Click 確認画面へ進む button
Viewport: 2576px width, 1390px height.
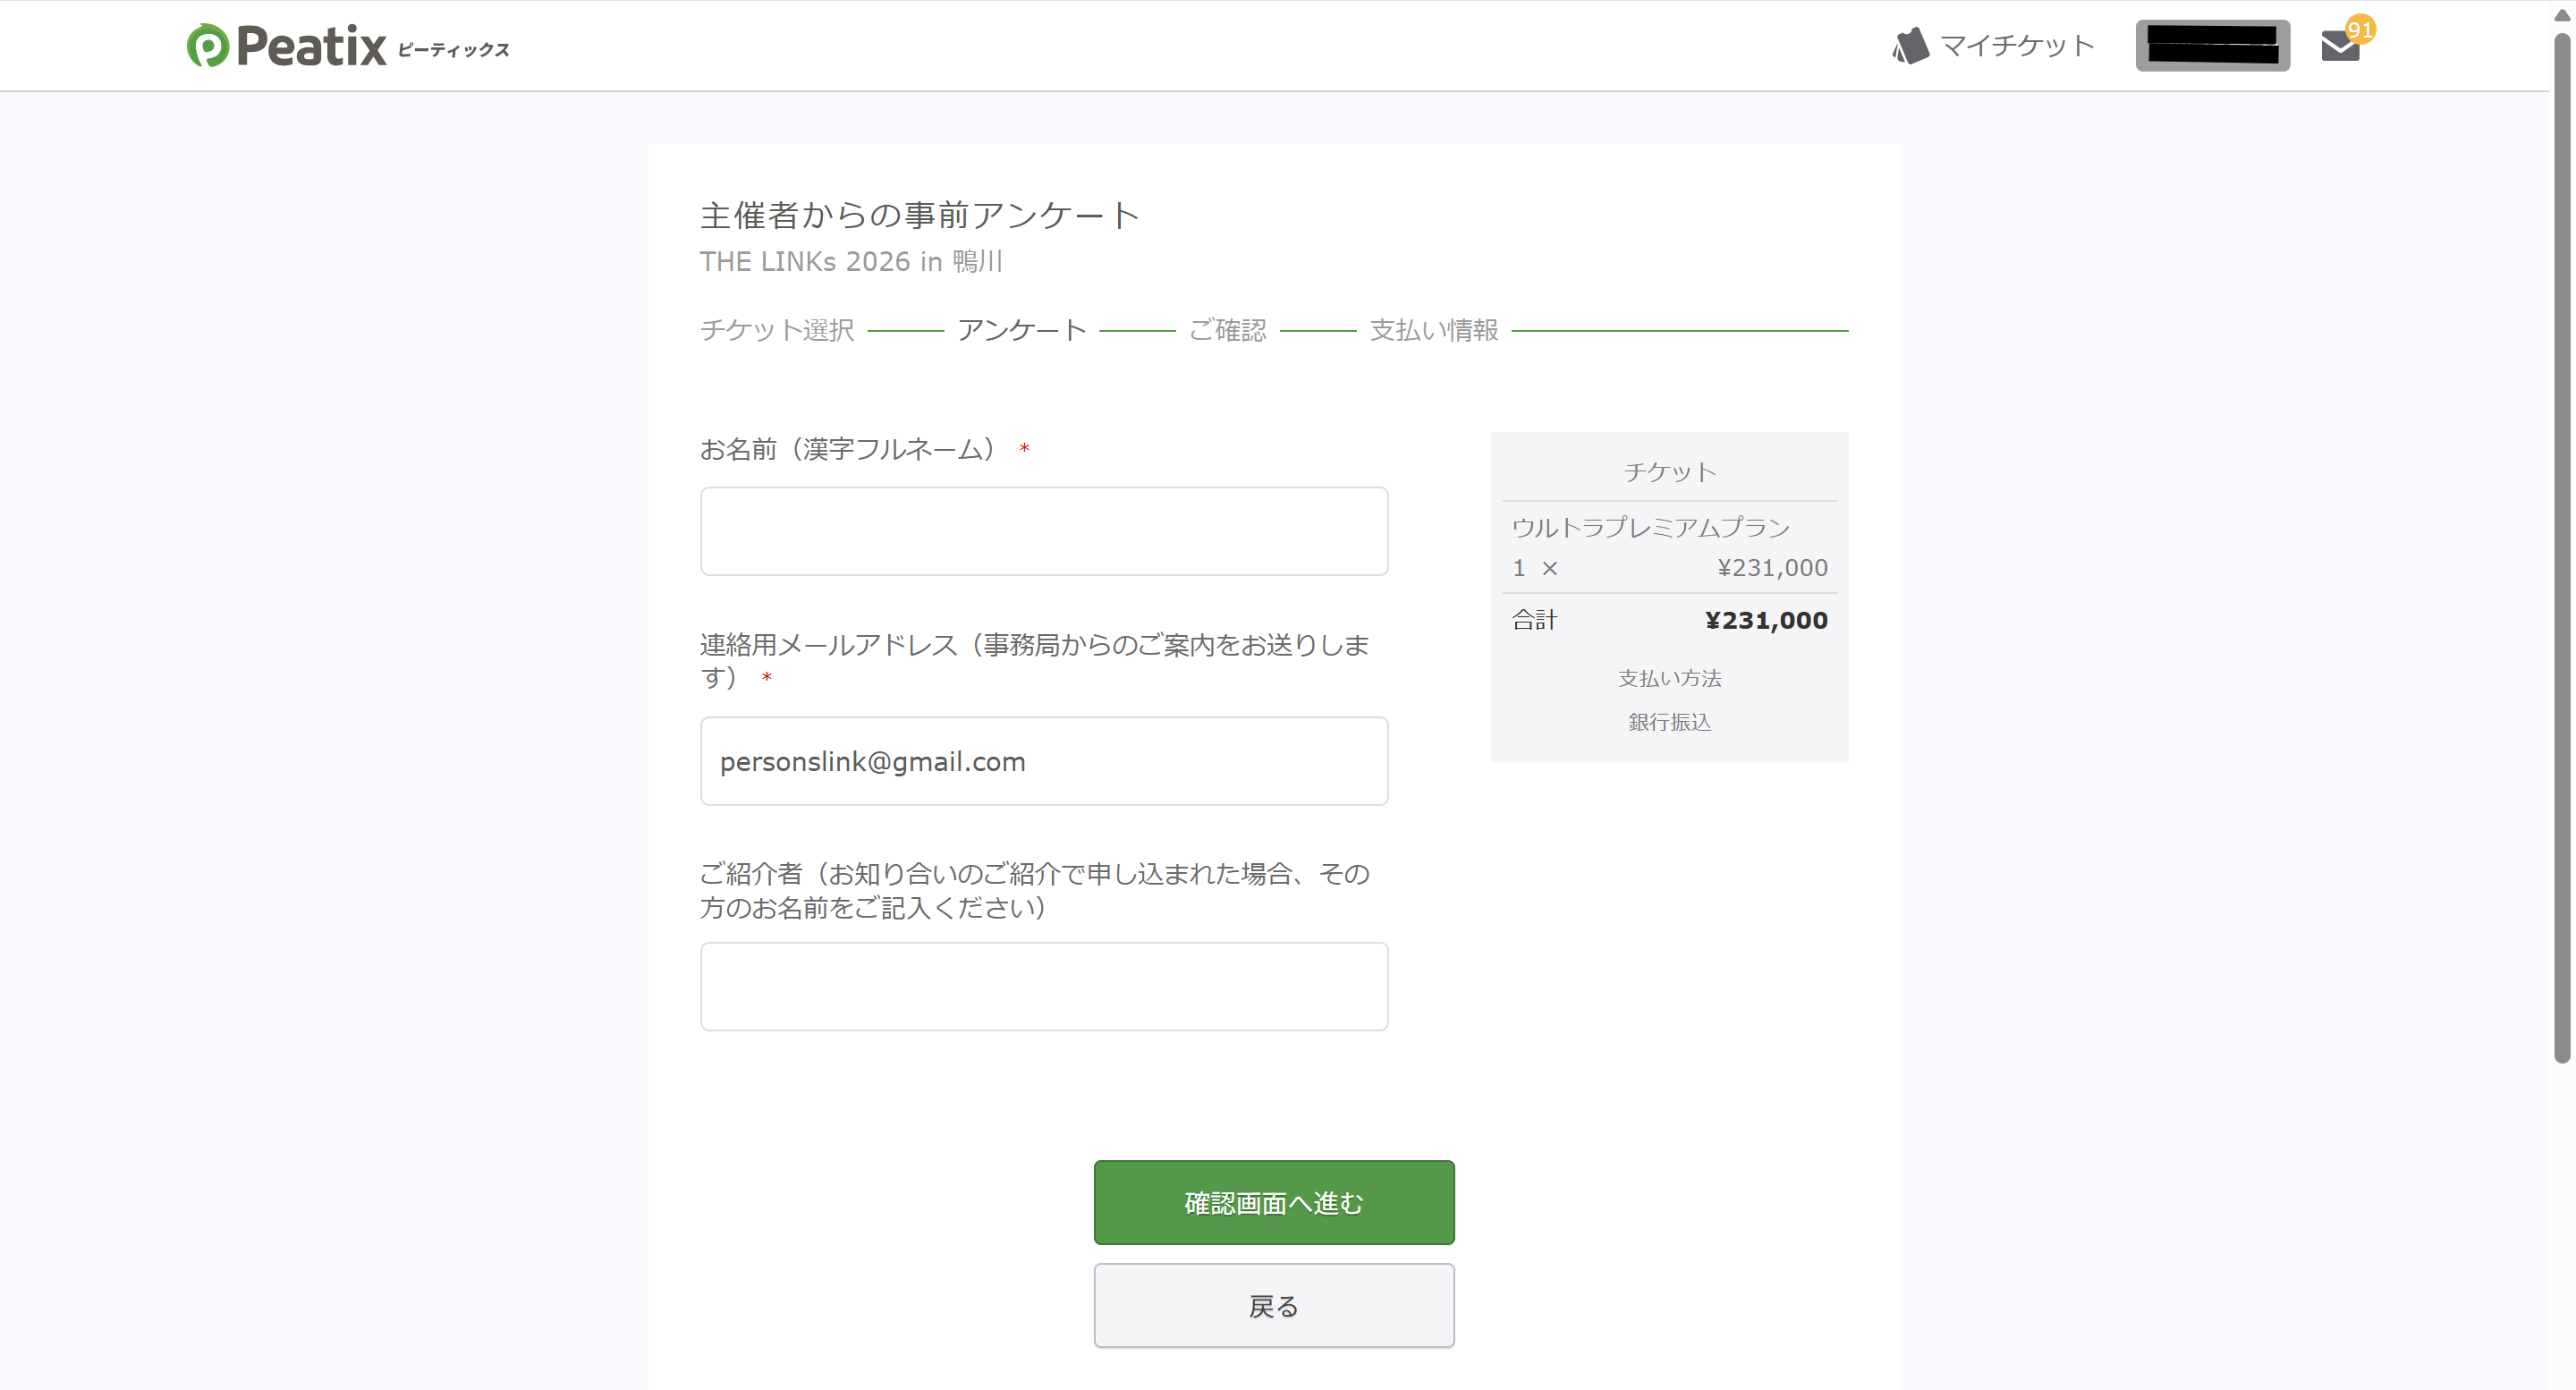1274,1203
